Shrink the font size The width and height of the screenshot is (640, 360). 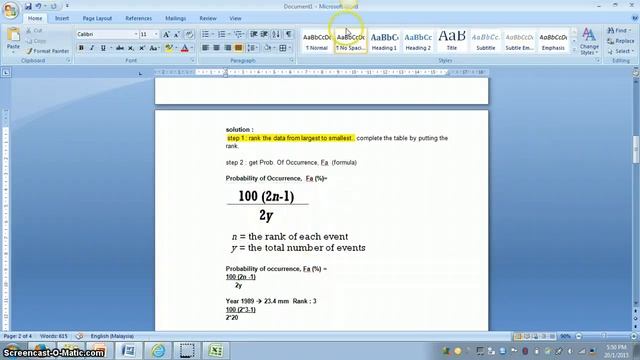177,35
